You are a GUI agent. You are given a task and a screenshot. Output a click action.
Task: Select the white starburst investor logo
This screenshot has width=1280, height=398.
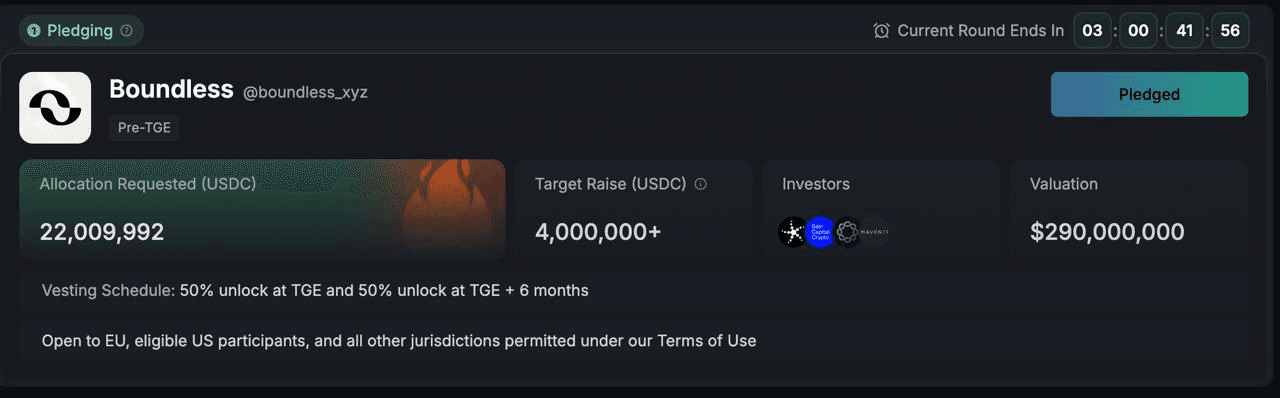tap(793, 232)
